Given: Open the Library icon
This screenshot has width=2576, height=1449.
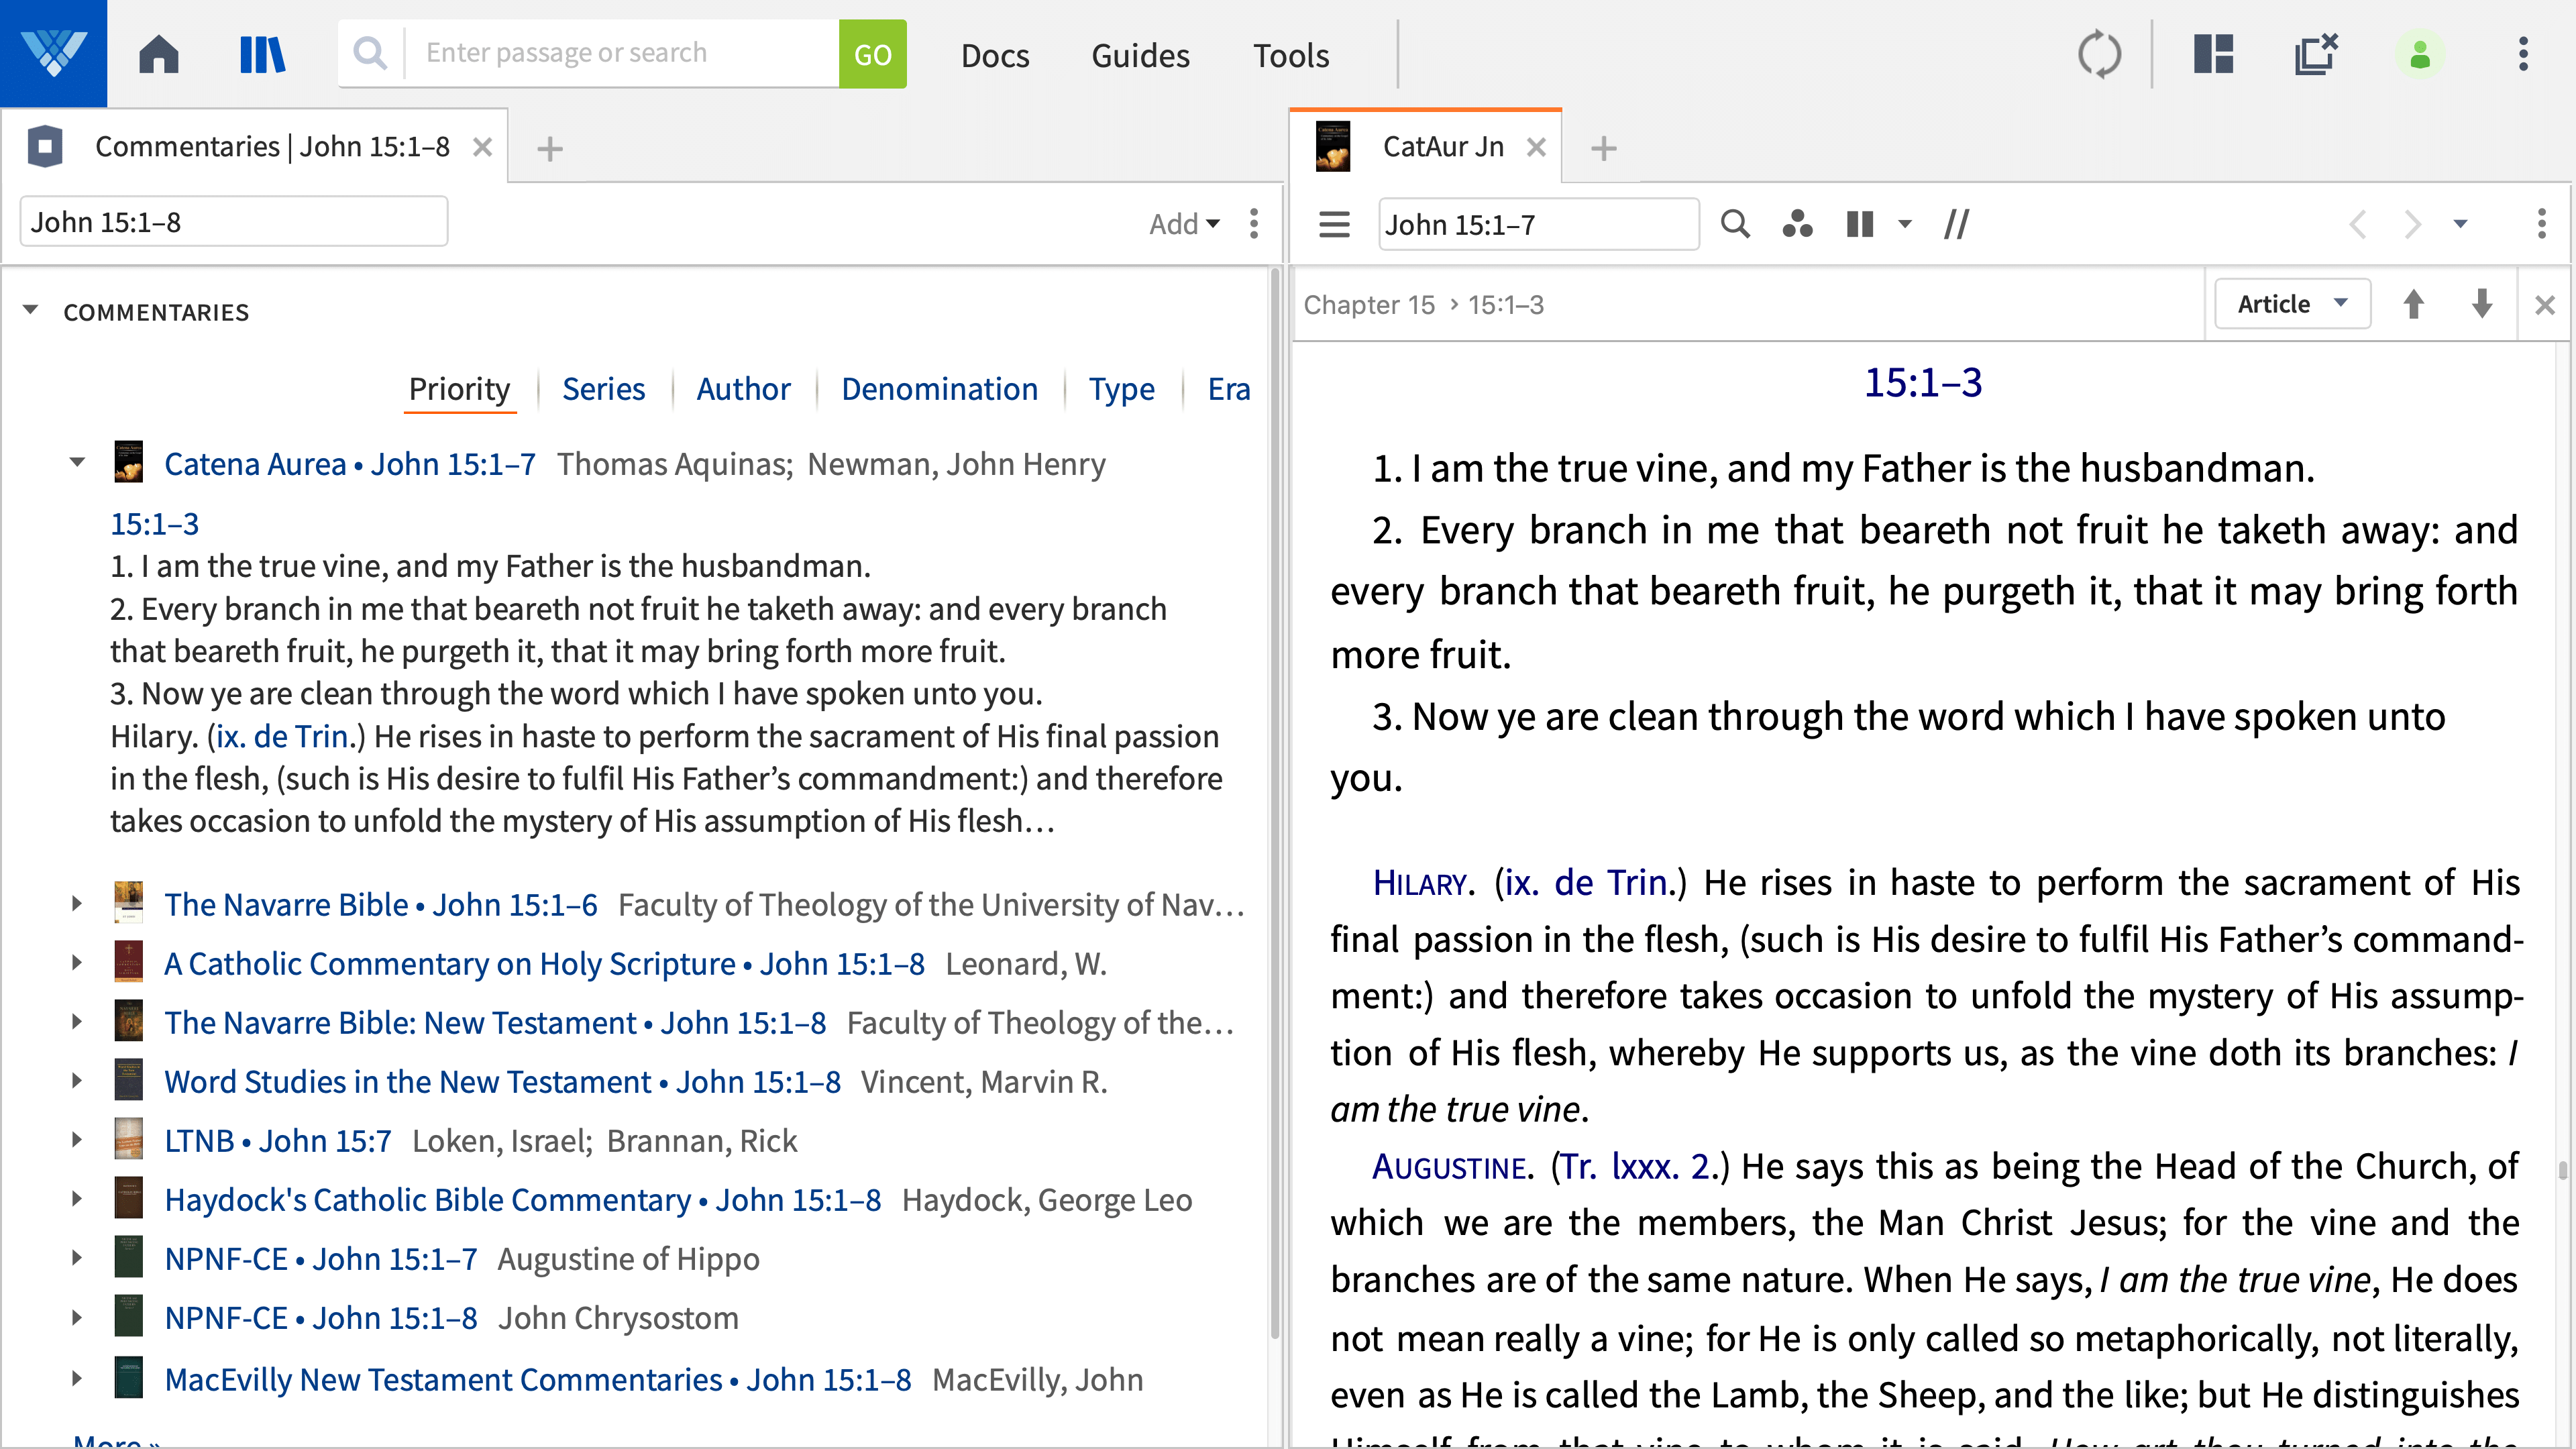Looking at the screenshot, I should (263, 54).
